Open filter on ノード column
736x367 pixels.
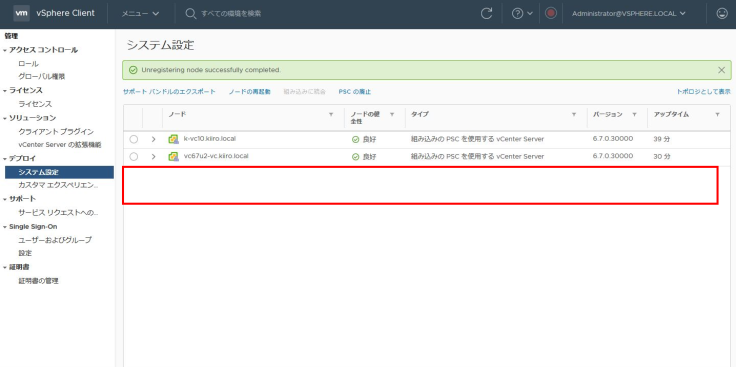[331, 115]
